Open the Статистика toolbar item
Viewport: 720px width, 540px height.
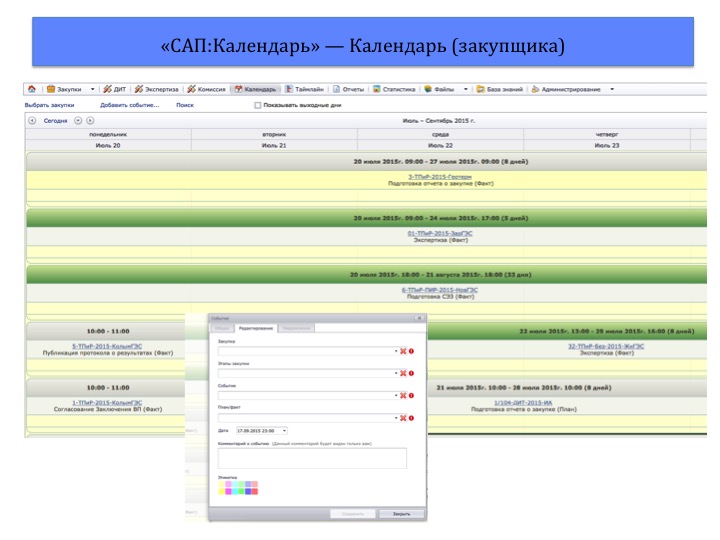tap(394, 89)
